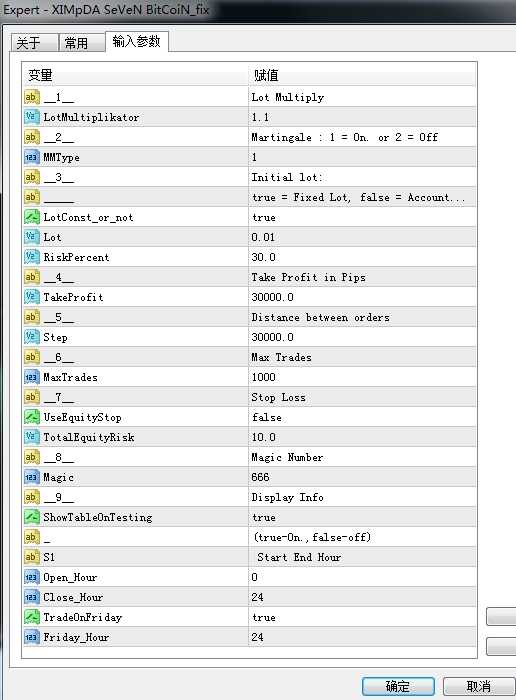Click the 取消 cancel button
This screenshot has width=516, height=700.
tap(479, 686)
